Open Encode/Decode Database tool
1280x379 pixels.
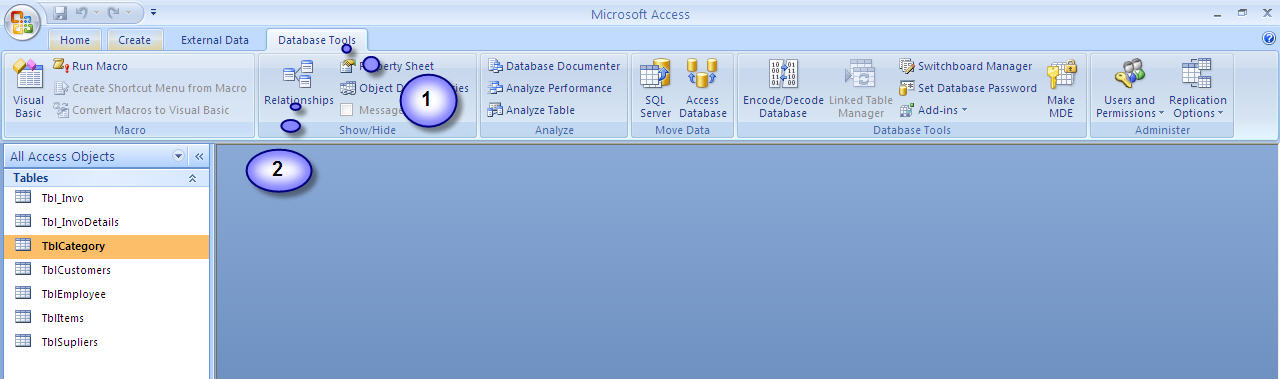[782, 88]
